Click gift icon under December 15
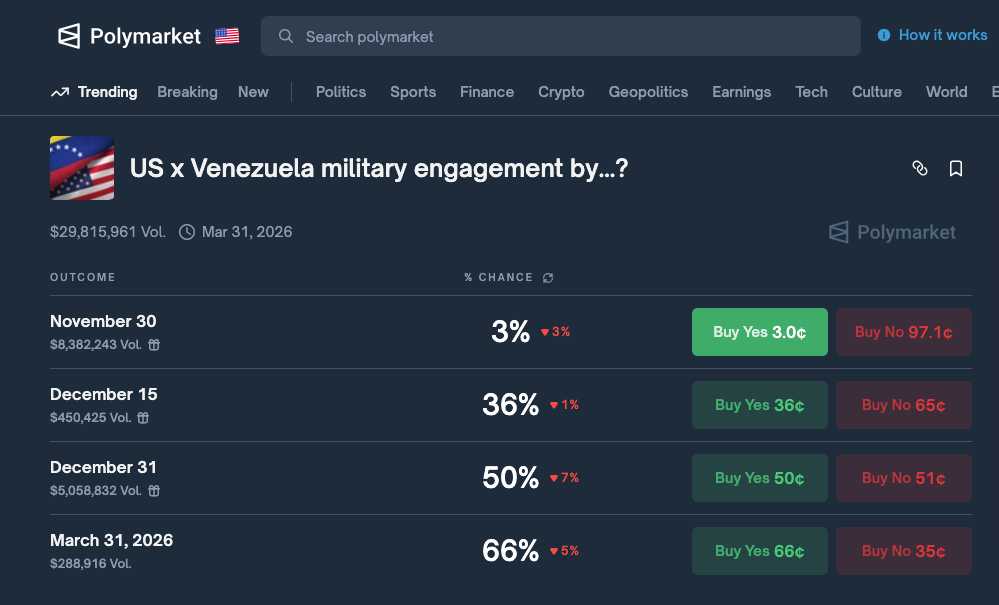 point(143,418)
